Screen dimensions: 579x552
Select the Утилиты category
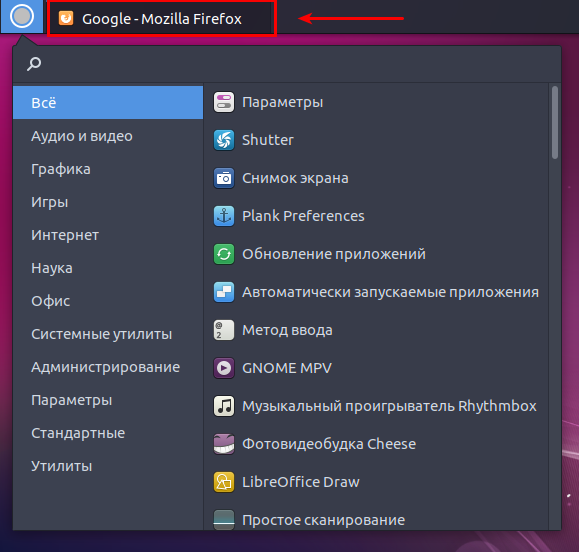point(108,466)
